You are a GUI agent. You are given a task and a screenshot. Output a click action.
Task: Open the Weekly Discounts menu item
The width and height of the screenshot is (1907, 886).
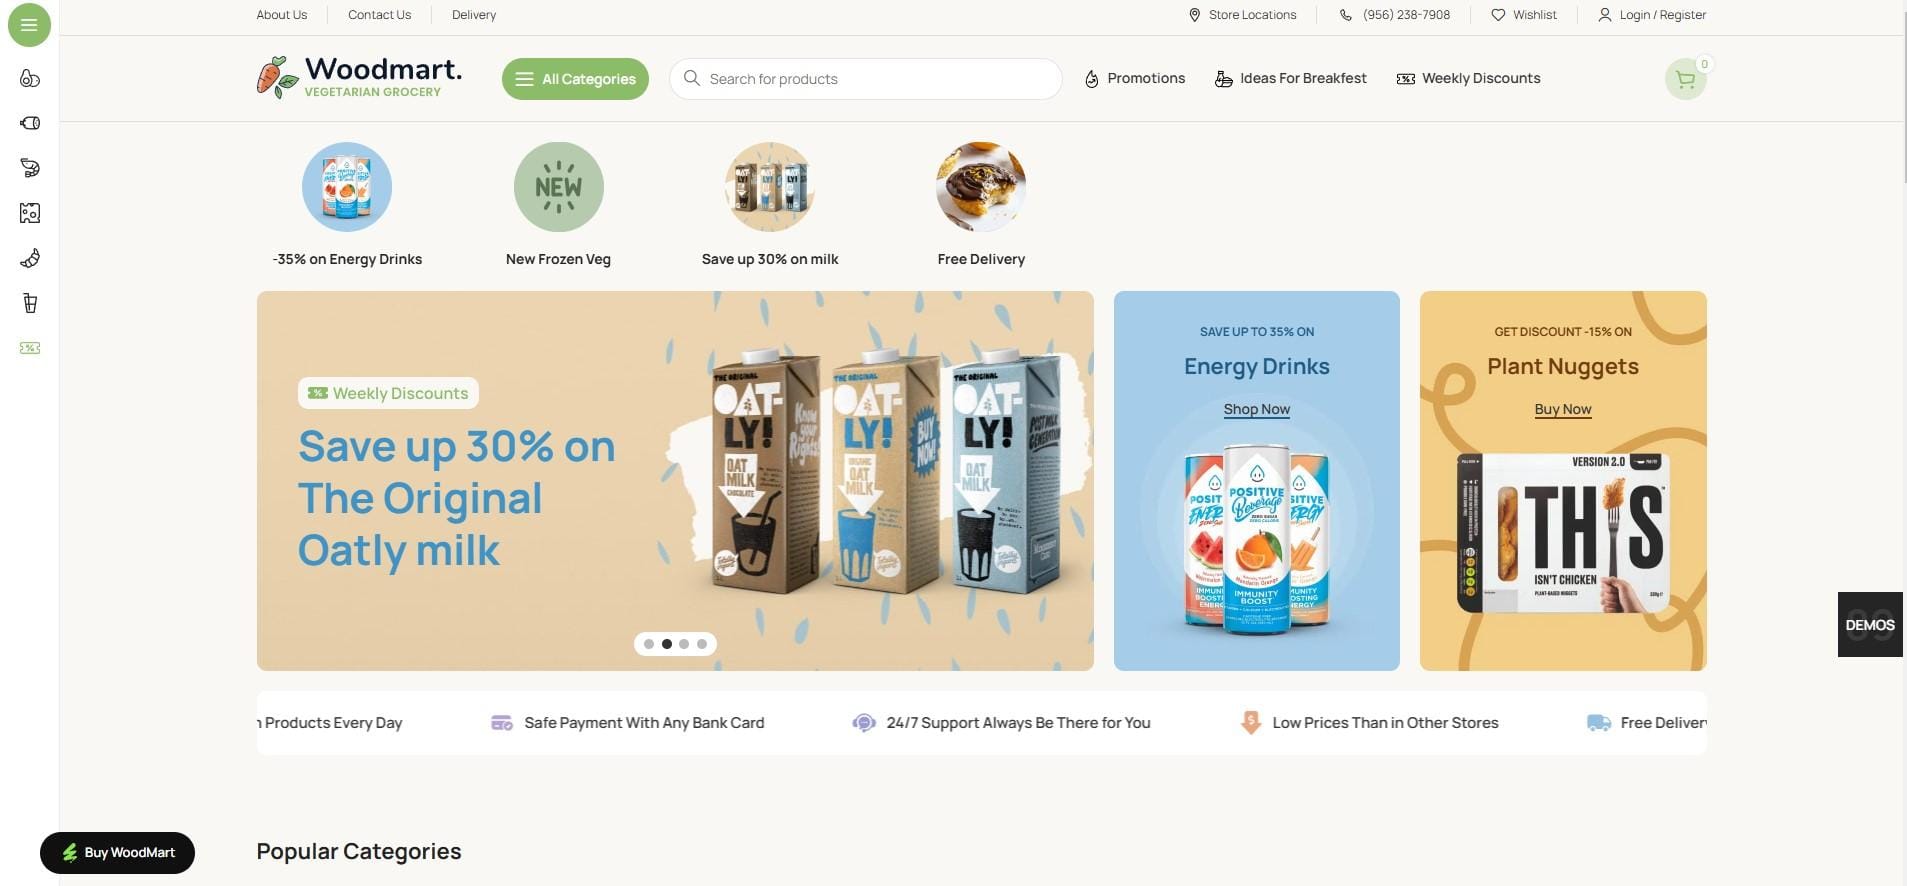click(1468, 78)
